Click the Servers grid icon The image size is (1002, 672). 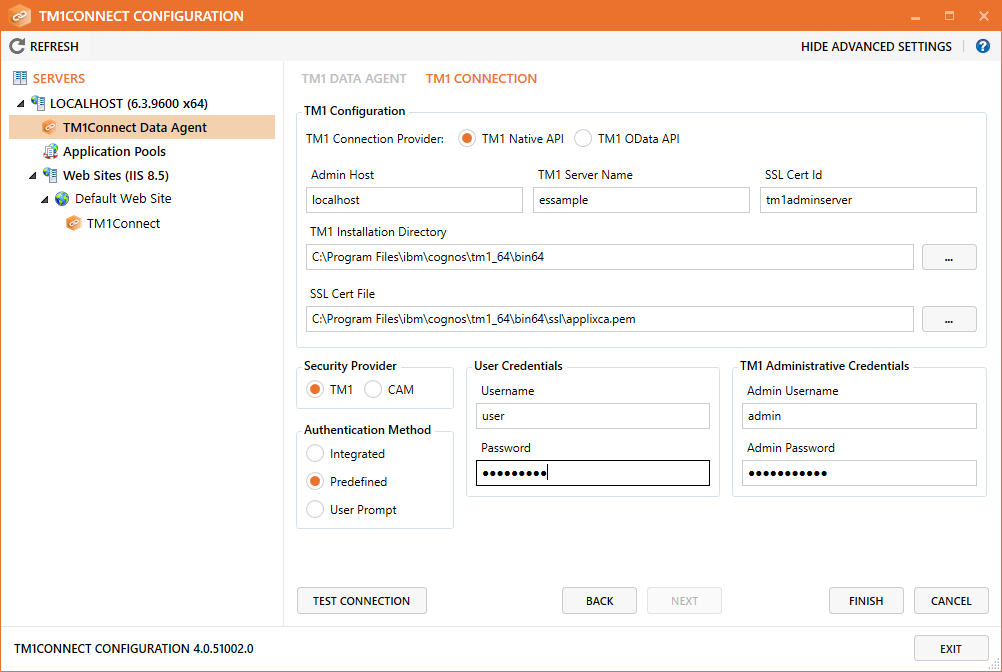click(20, 78)
